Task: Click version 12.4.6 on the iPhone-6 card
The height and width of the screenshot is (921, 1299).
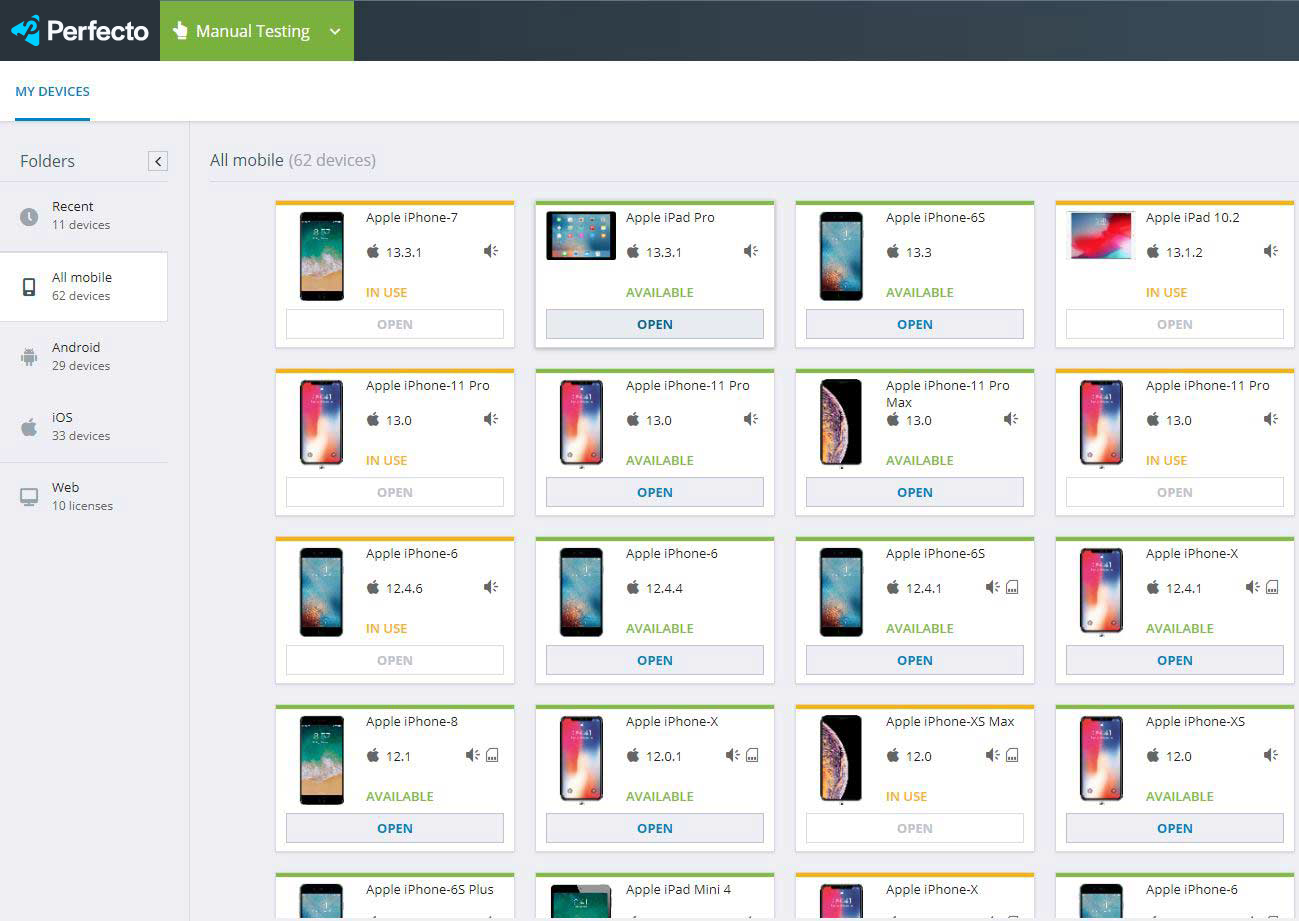Action: 404,588
